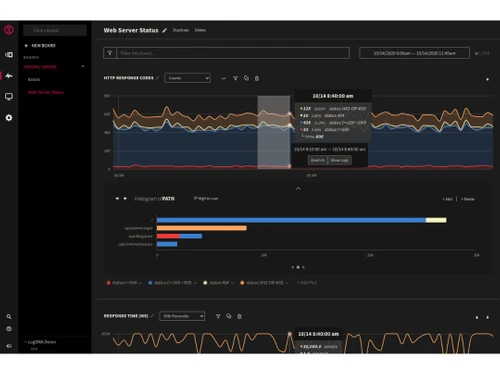
Task: Collapse the Heroku Server boards group
Action: (x=83, y=66)
